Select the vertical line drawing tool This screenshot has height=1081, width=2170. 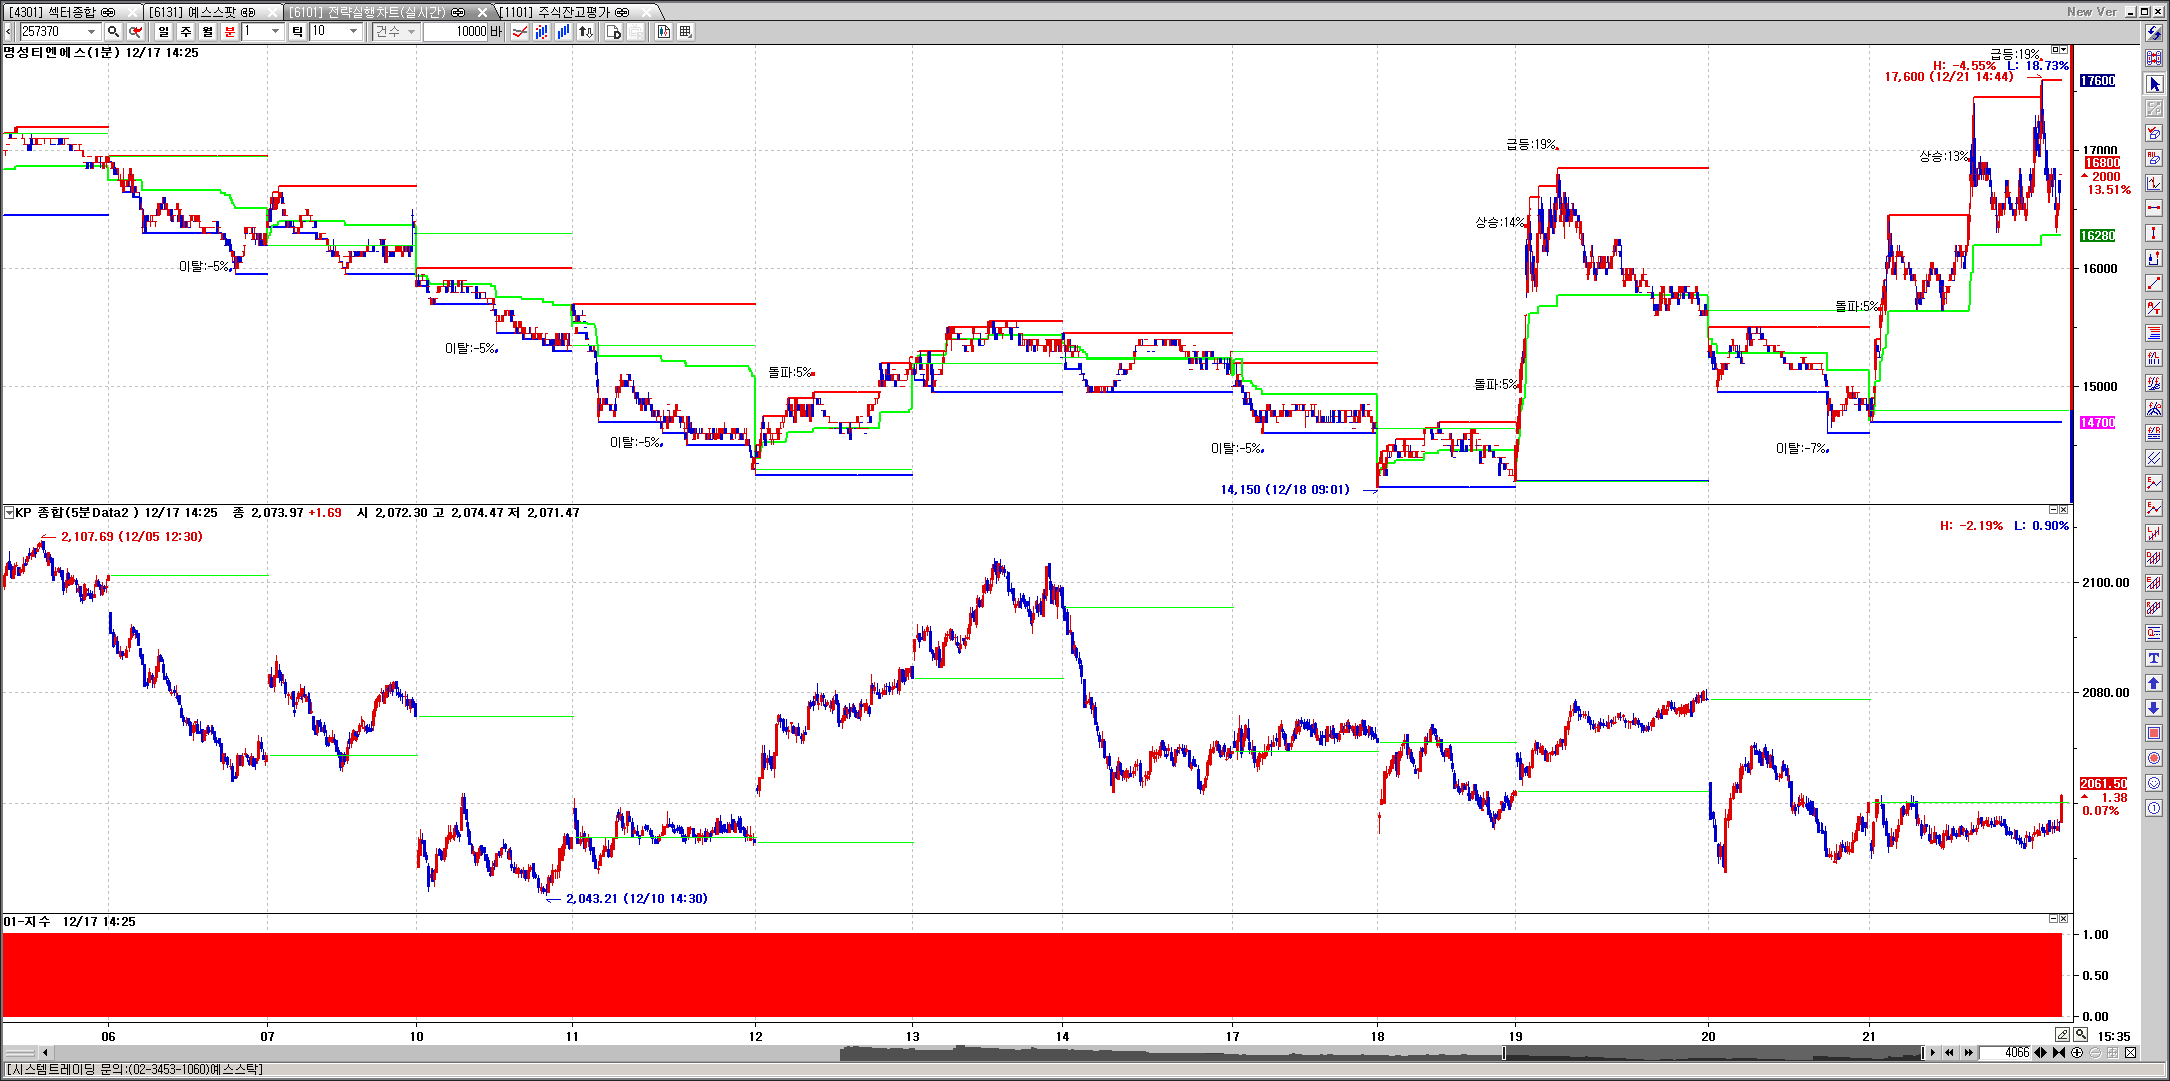(2154, 233)
